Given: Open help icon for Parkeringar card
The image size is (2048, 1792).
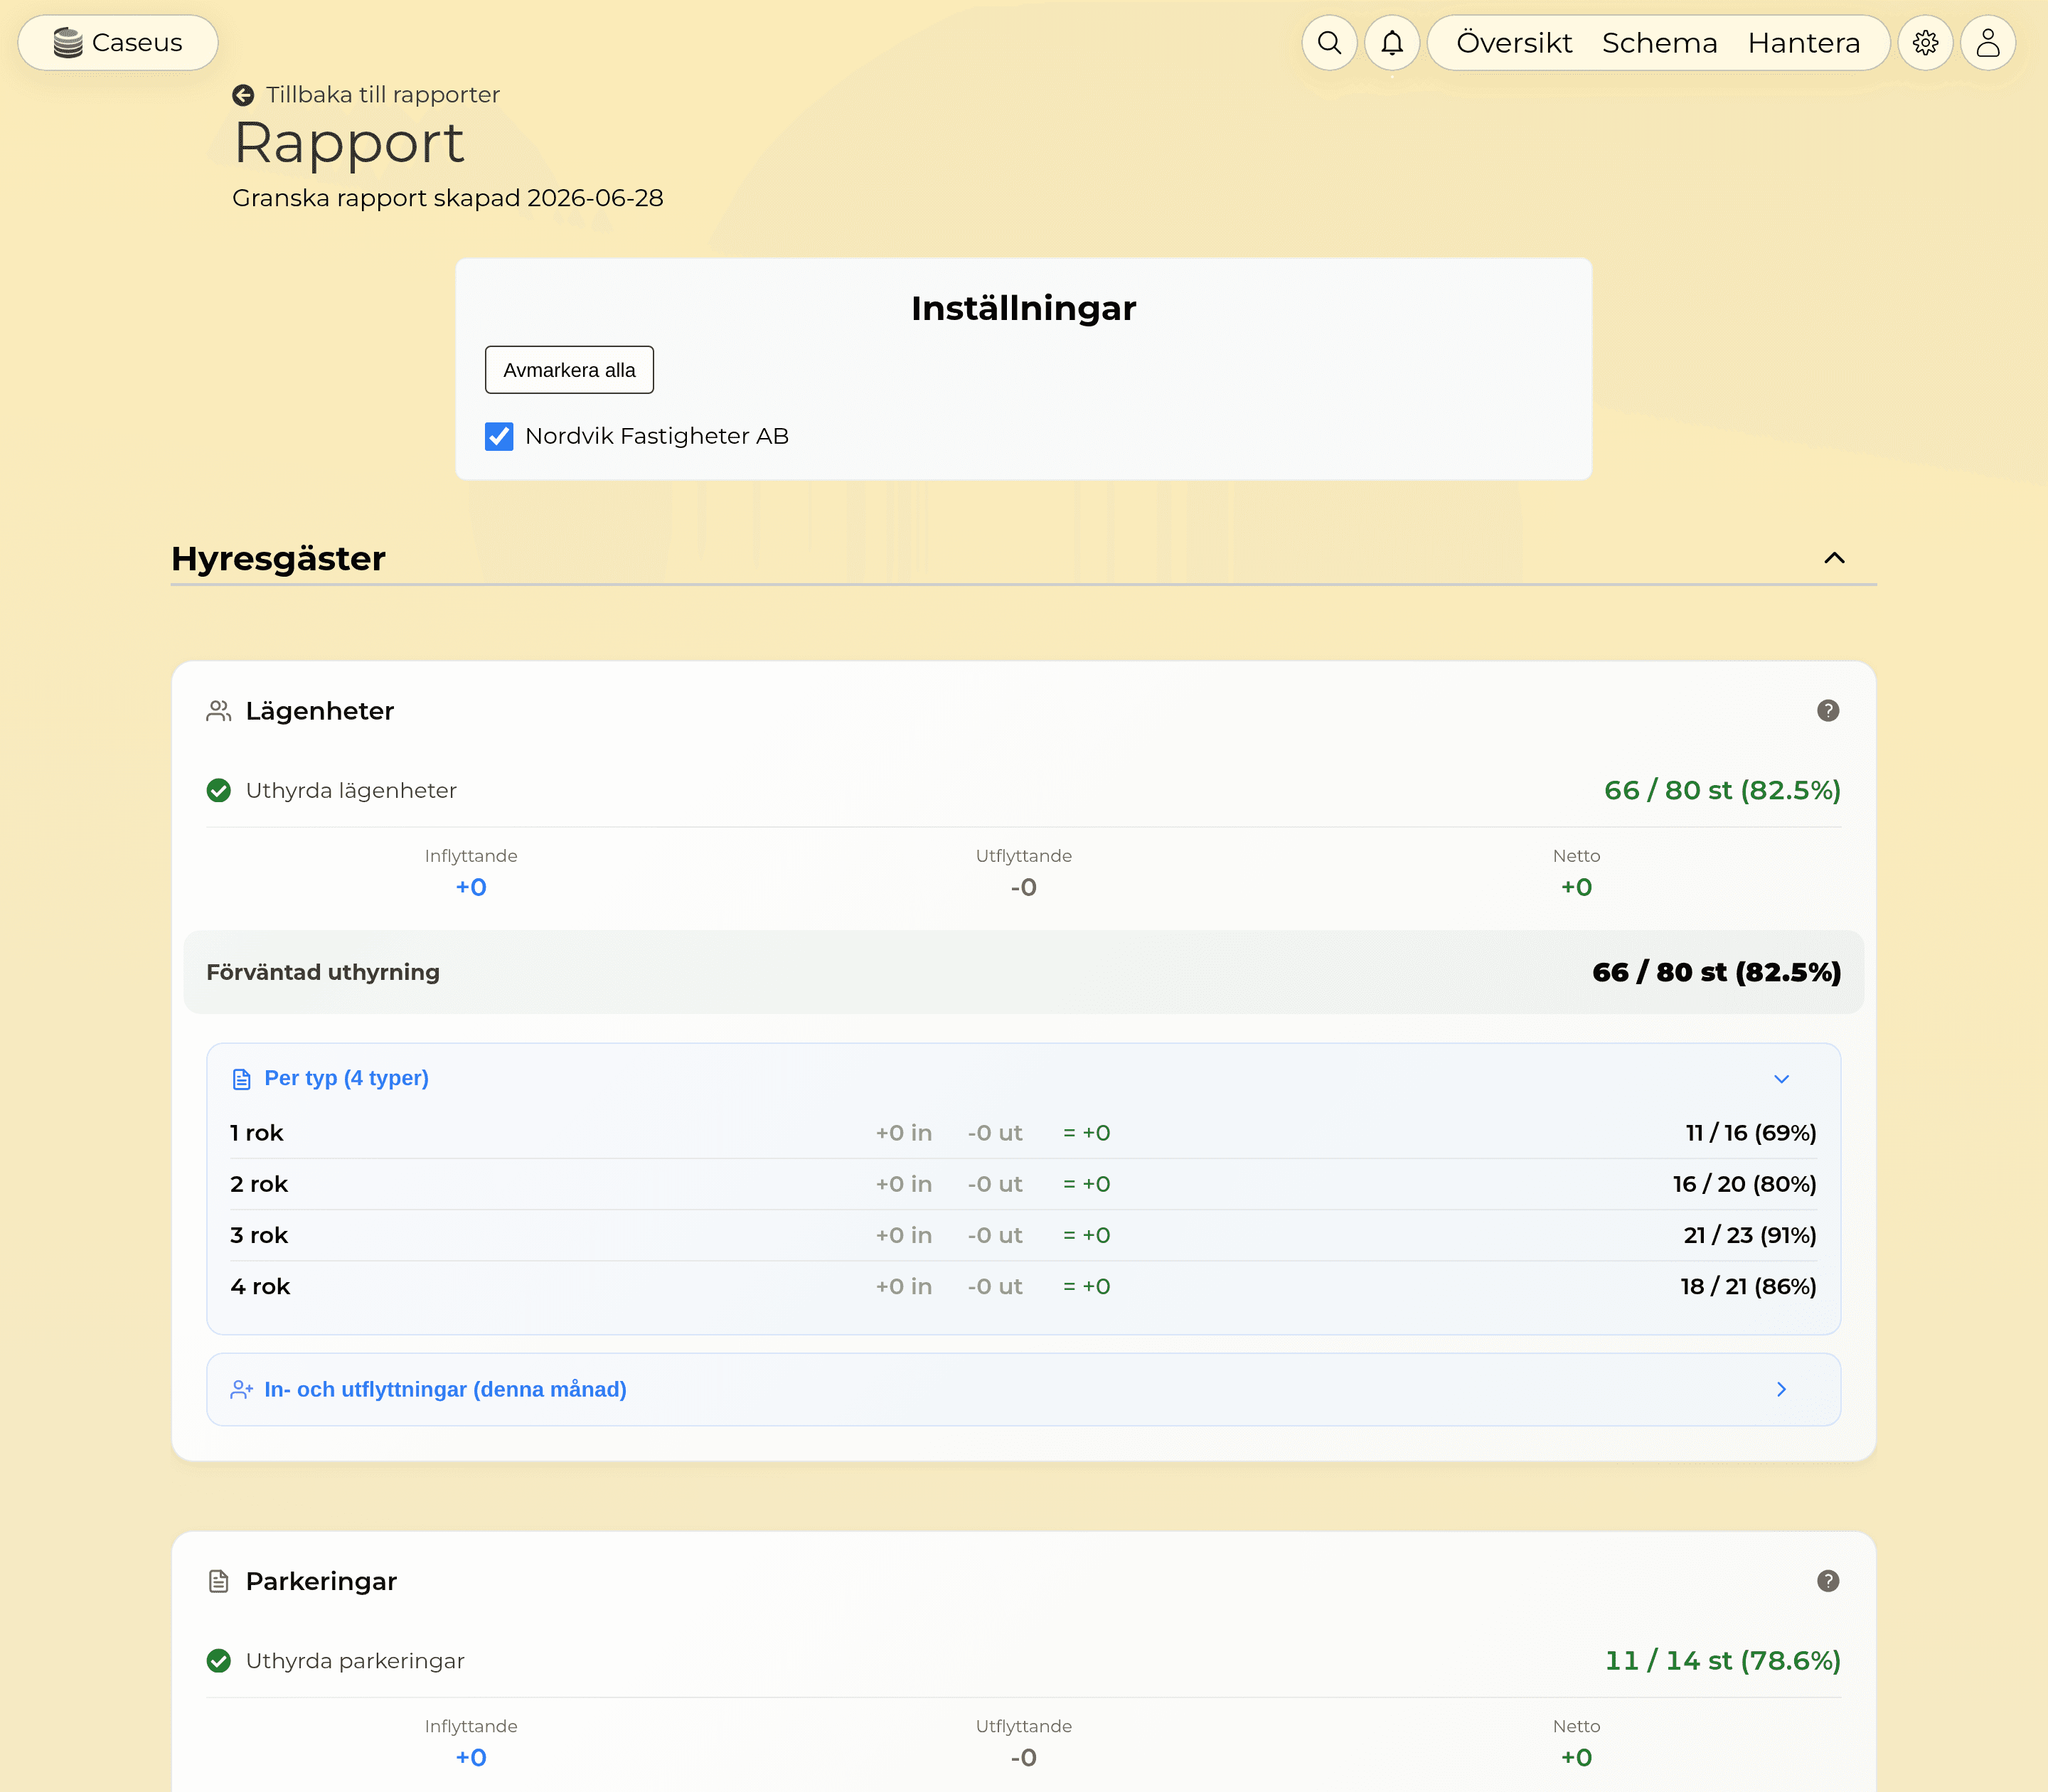Looking at the screenshot, I should pos(1828,1580).
